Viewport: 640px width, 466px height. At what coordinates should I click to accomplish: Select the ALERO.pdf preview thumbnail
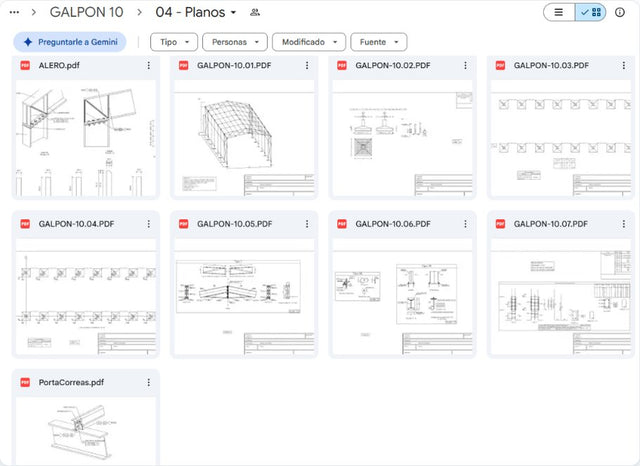click(86, 138)
